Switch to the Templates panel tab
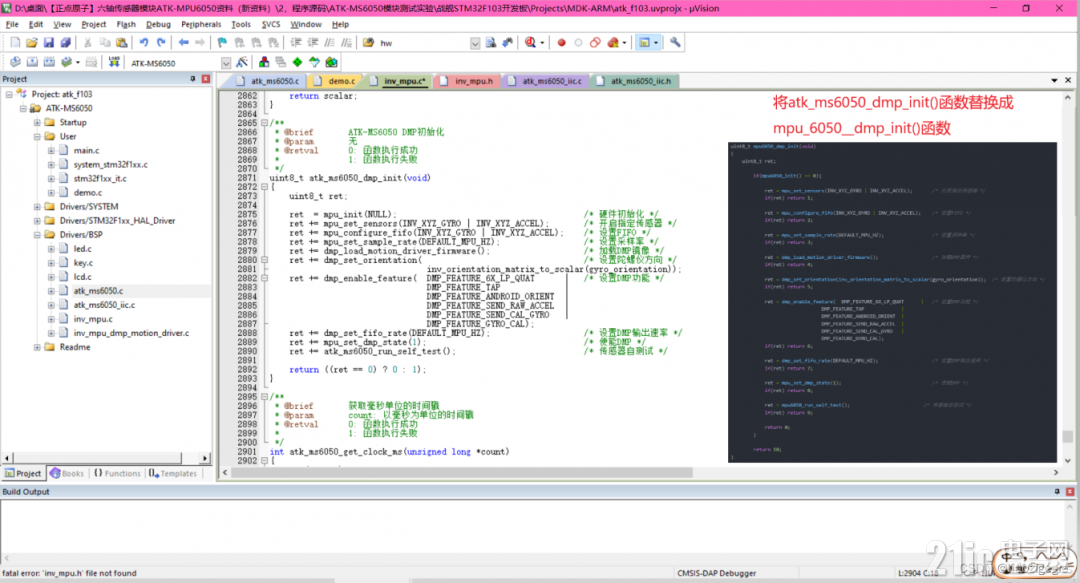Viewport: 1080px width, 583px height. 173,473
